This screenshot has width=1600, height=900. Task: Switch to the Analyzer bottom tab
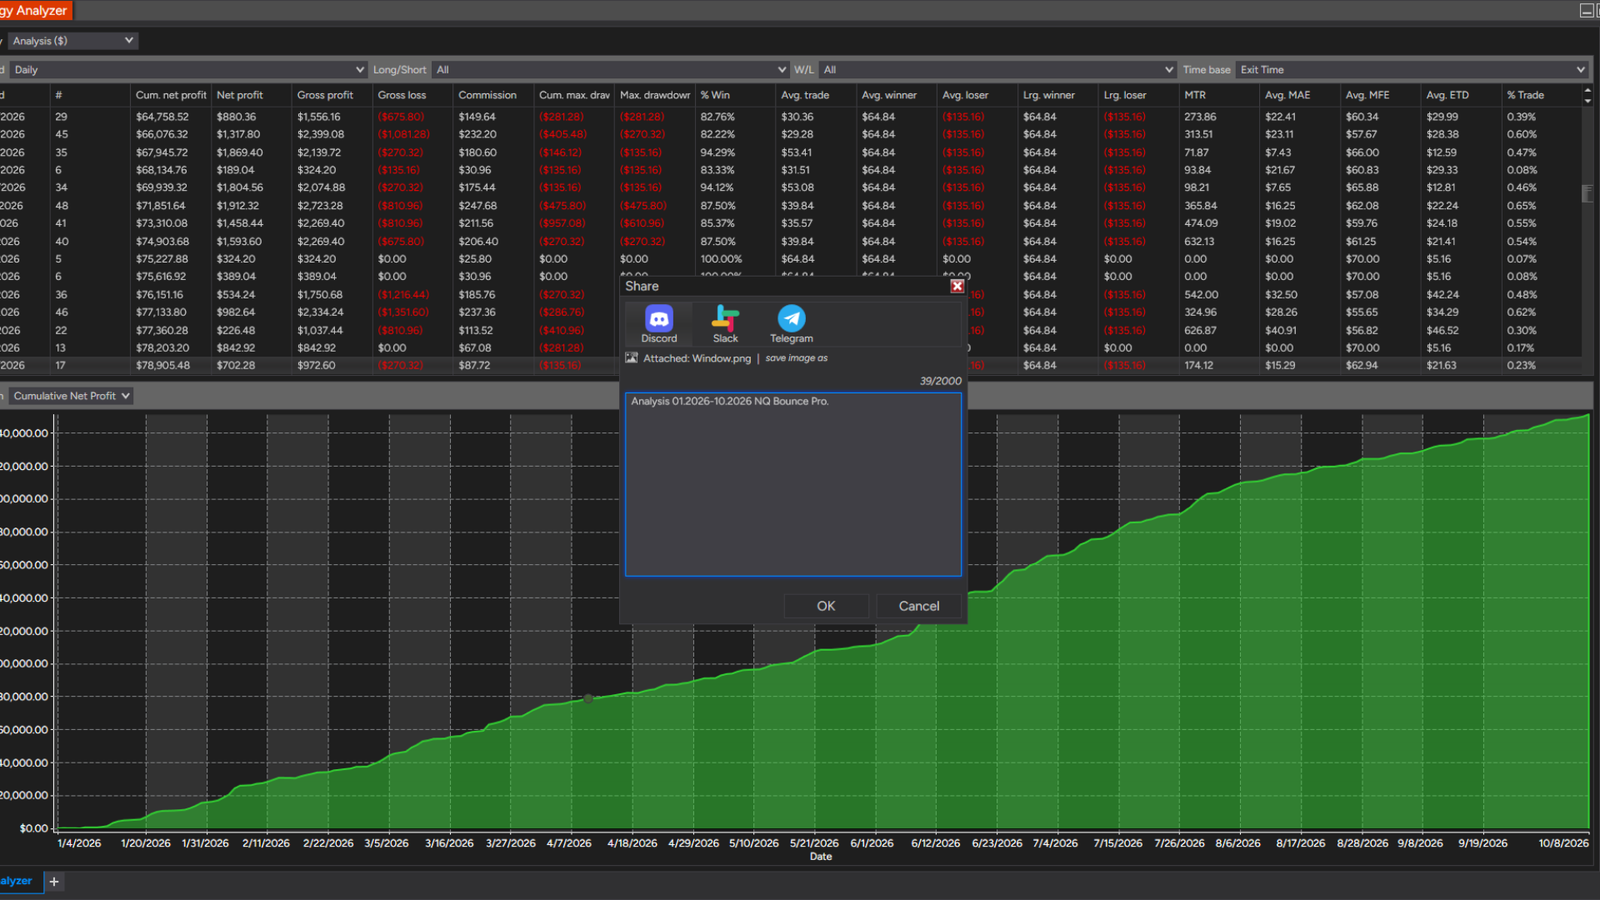pyautogui.click(x=18, y=881)
